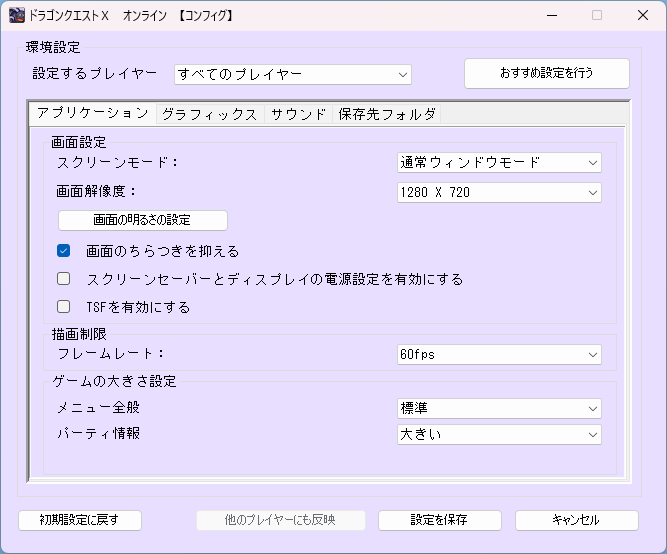Enable スクリーンセーバーとディスプレイの電源設定 checkbox
Viewport: 667px width, 554px height.
(x=63, y=279)
